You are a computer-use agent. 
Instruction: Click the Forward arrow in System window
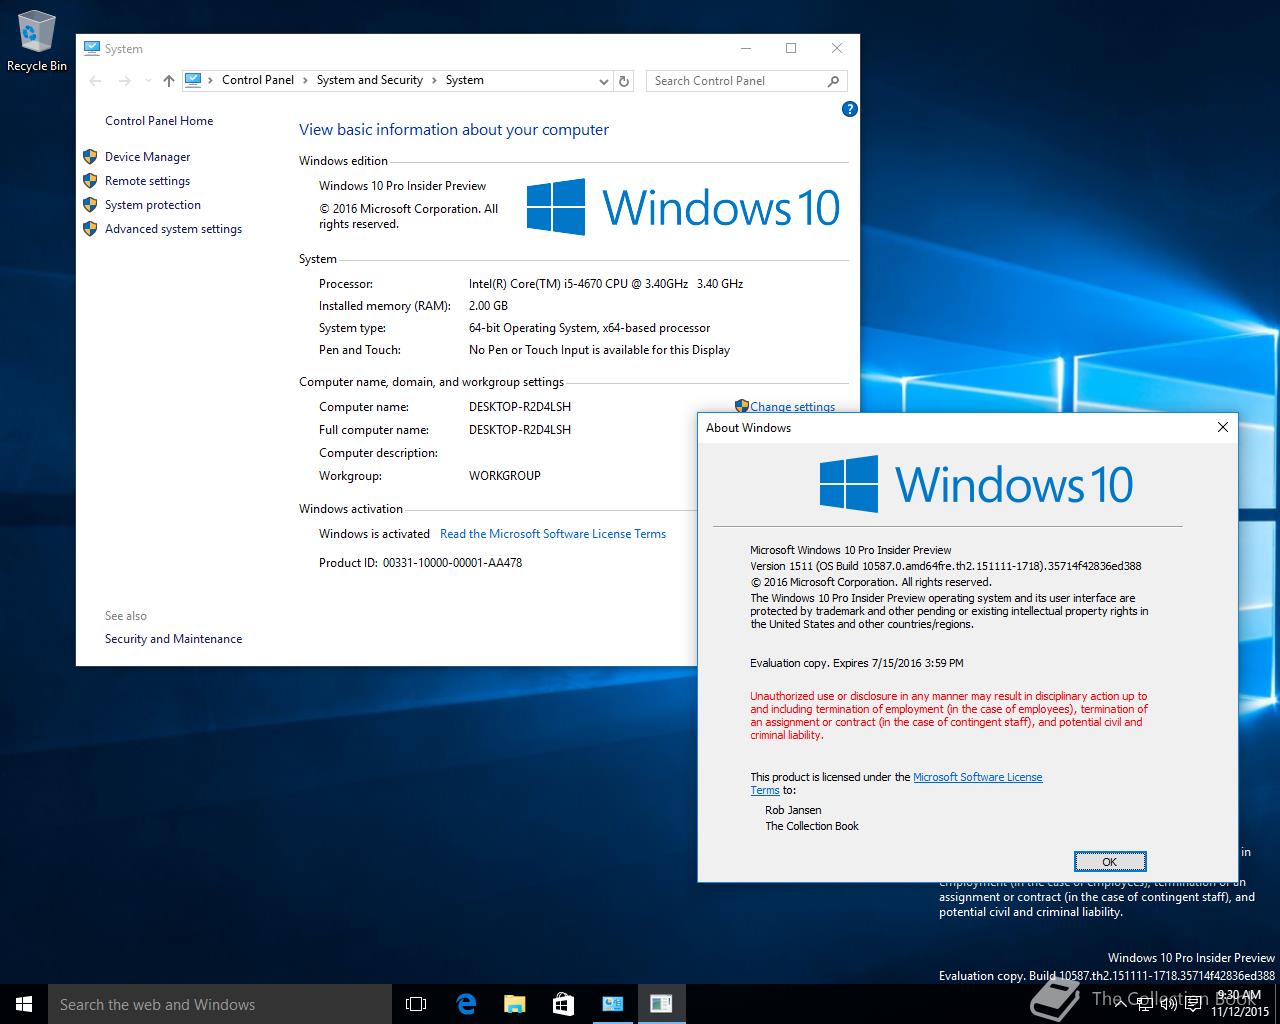tap(123, 81)
